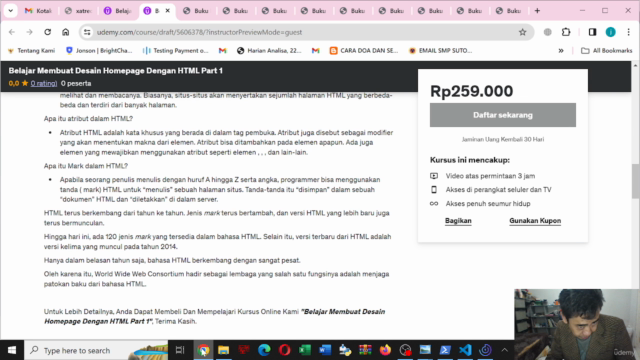Screen dimensions: 640x360
Task: Open Chrome from the taskbar
Action: (203, 350)
